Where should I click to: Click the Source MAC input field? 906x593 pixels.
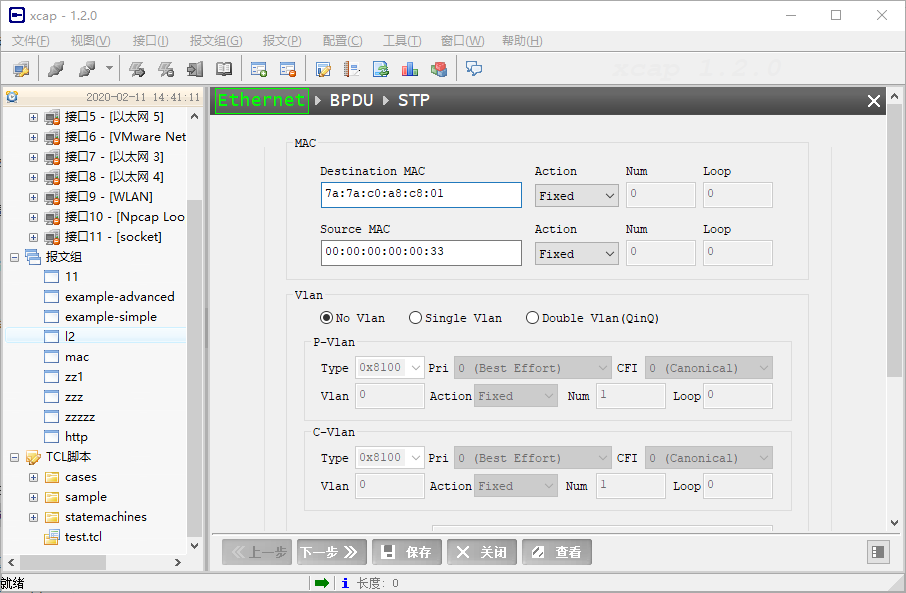[x=421, y=253]
